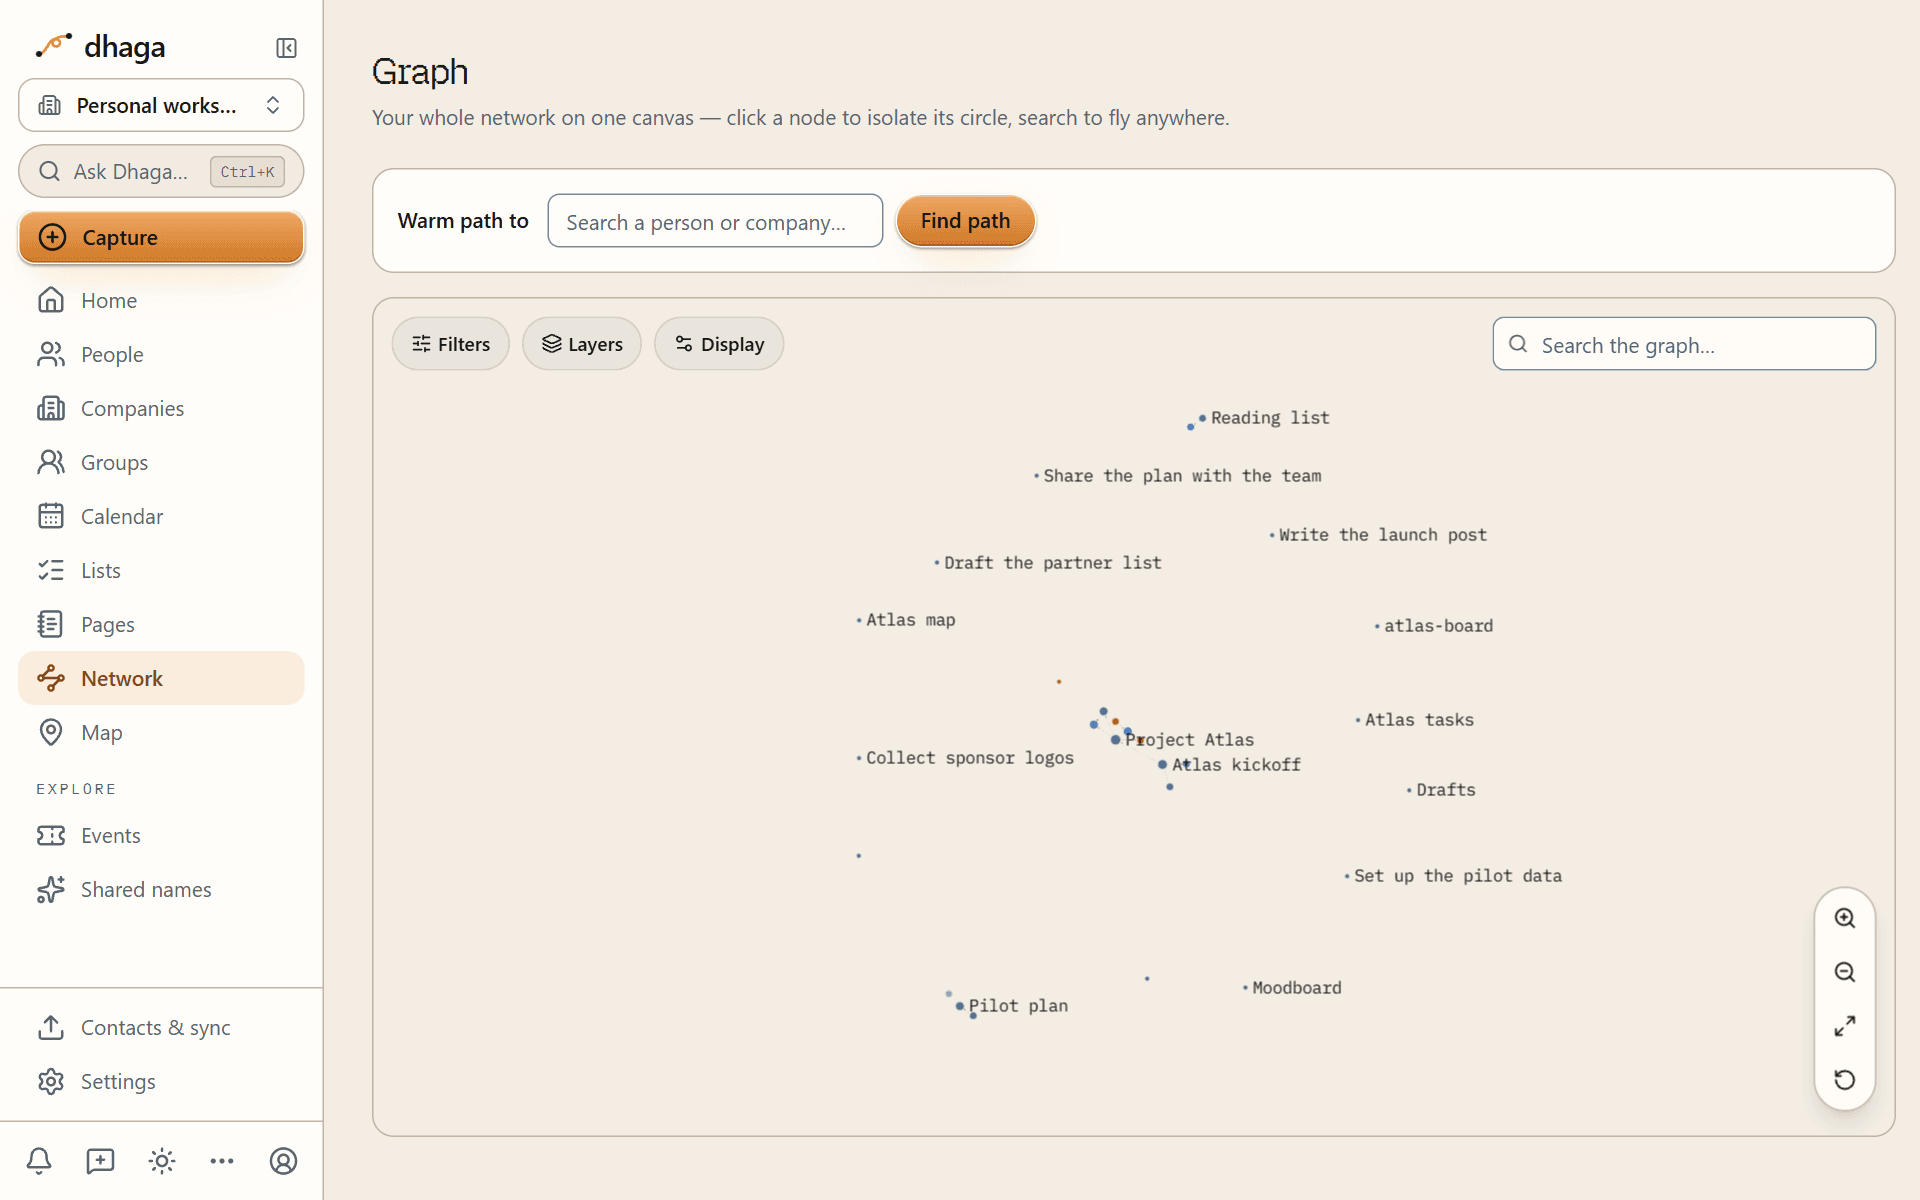Click the dhaga logo
The height and width of the screenshot is (1200, 1920).
pyautogui.click(x=100, y=47)
